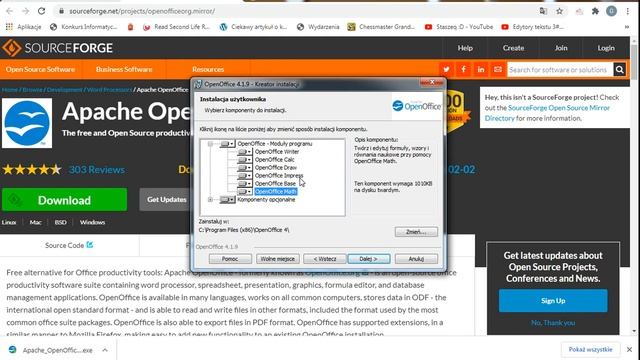The height and width of the screenshot is (360, 640).
Task: Select OpenOffice Draw component row
Action: pyautogui.click(x=276, y=167)
